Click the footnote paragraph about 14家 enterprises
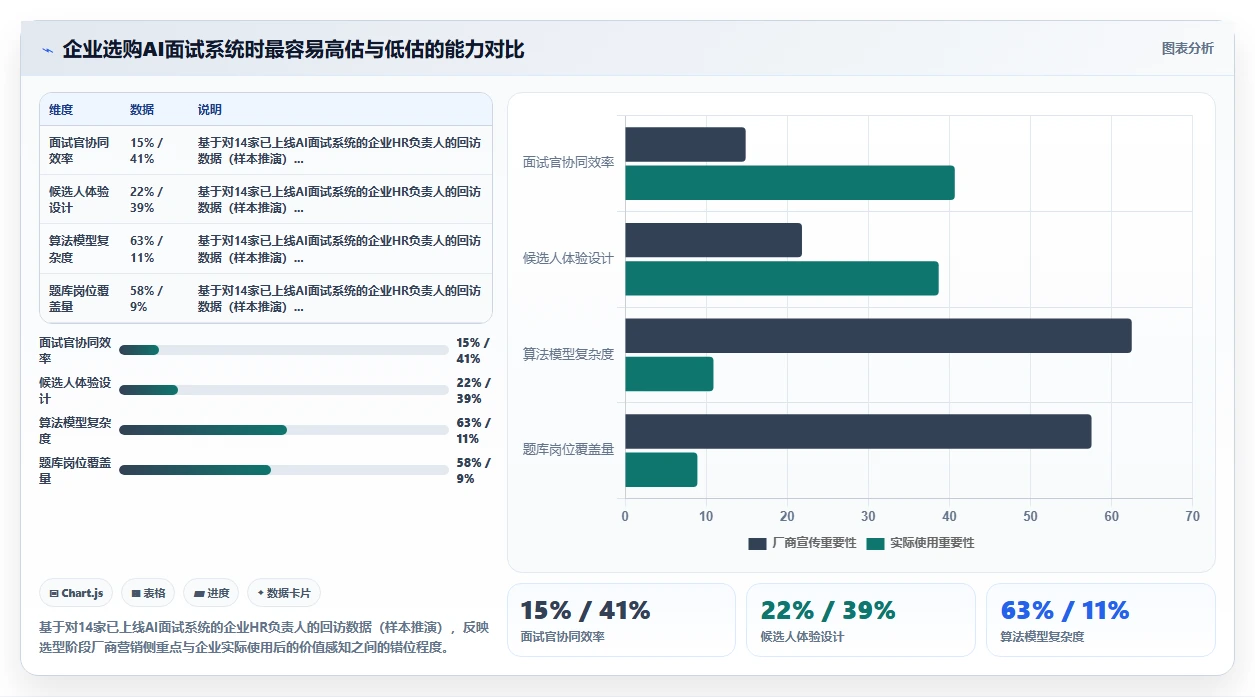This screenshot has width=1255, height=697. click(264, 637)
